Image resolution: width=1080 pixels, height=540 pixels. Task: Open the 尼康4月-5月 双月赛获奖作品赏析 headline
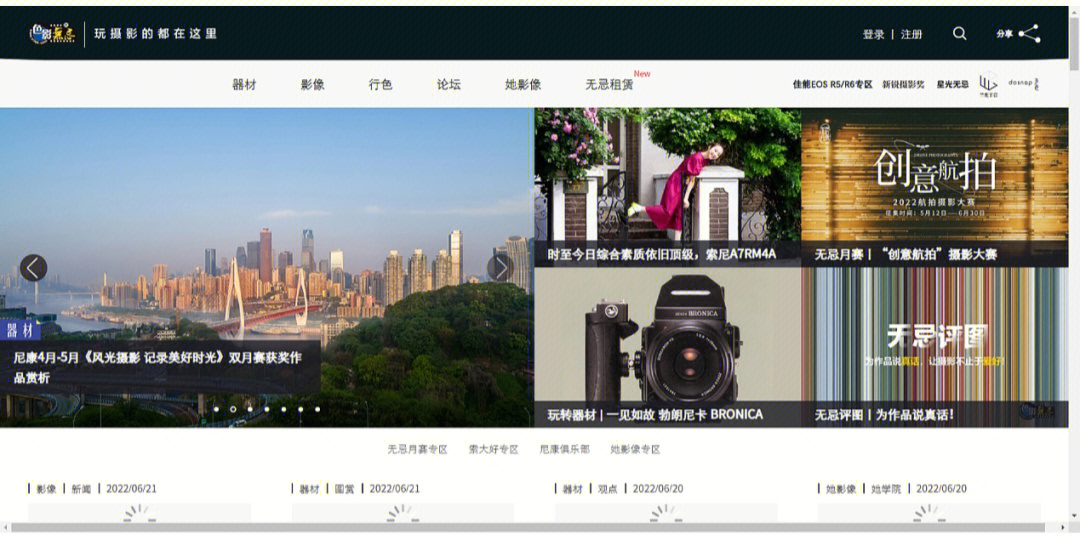point(158,368)
